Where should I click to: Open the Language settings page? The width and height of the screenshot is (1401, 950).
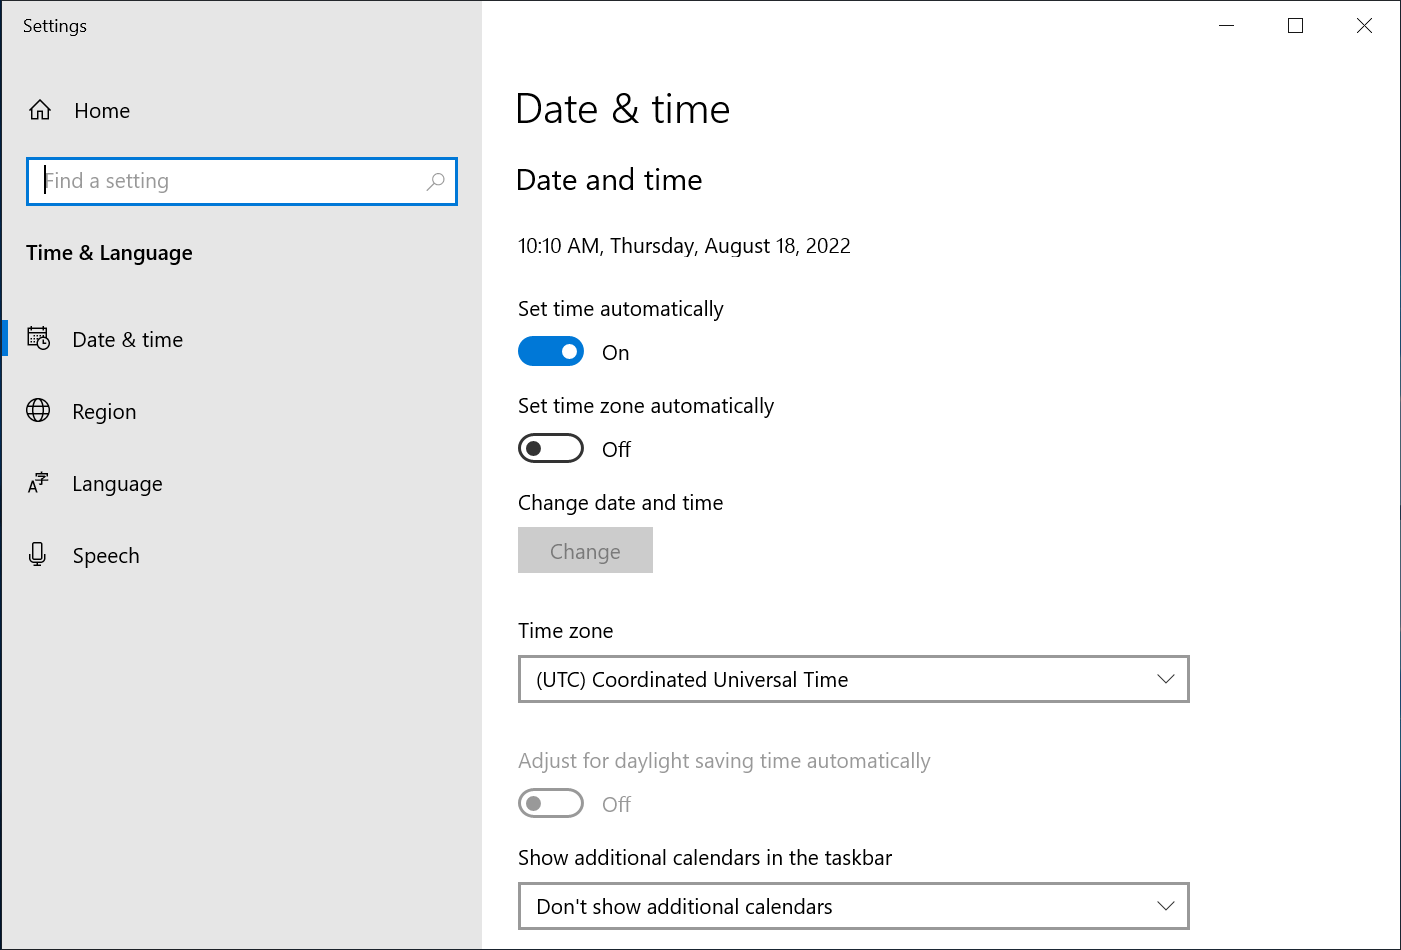tap(117, 483)
